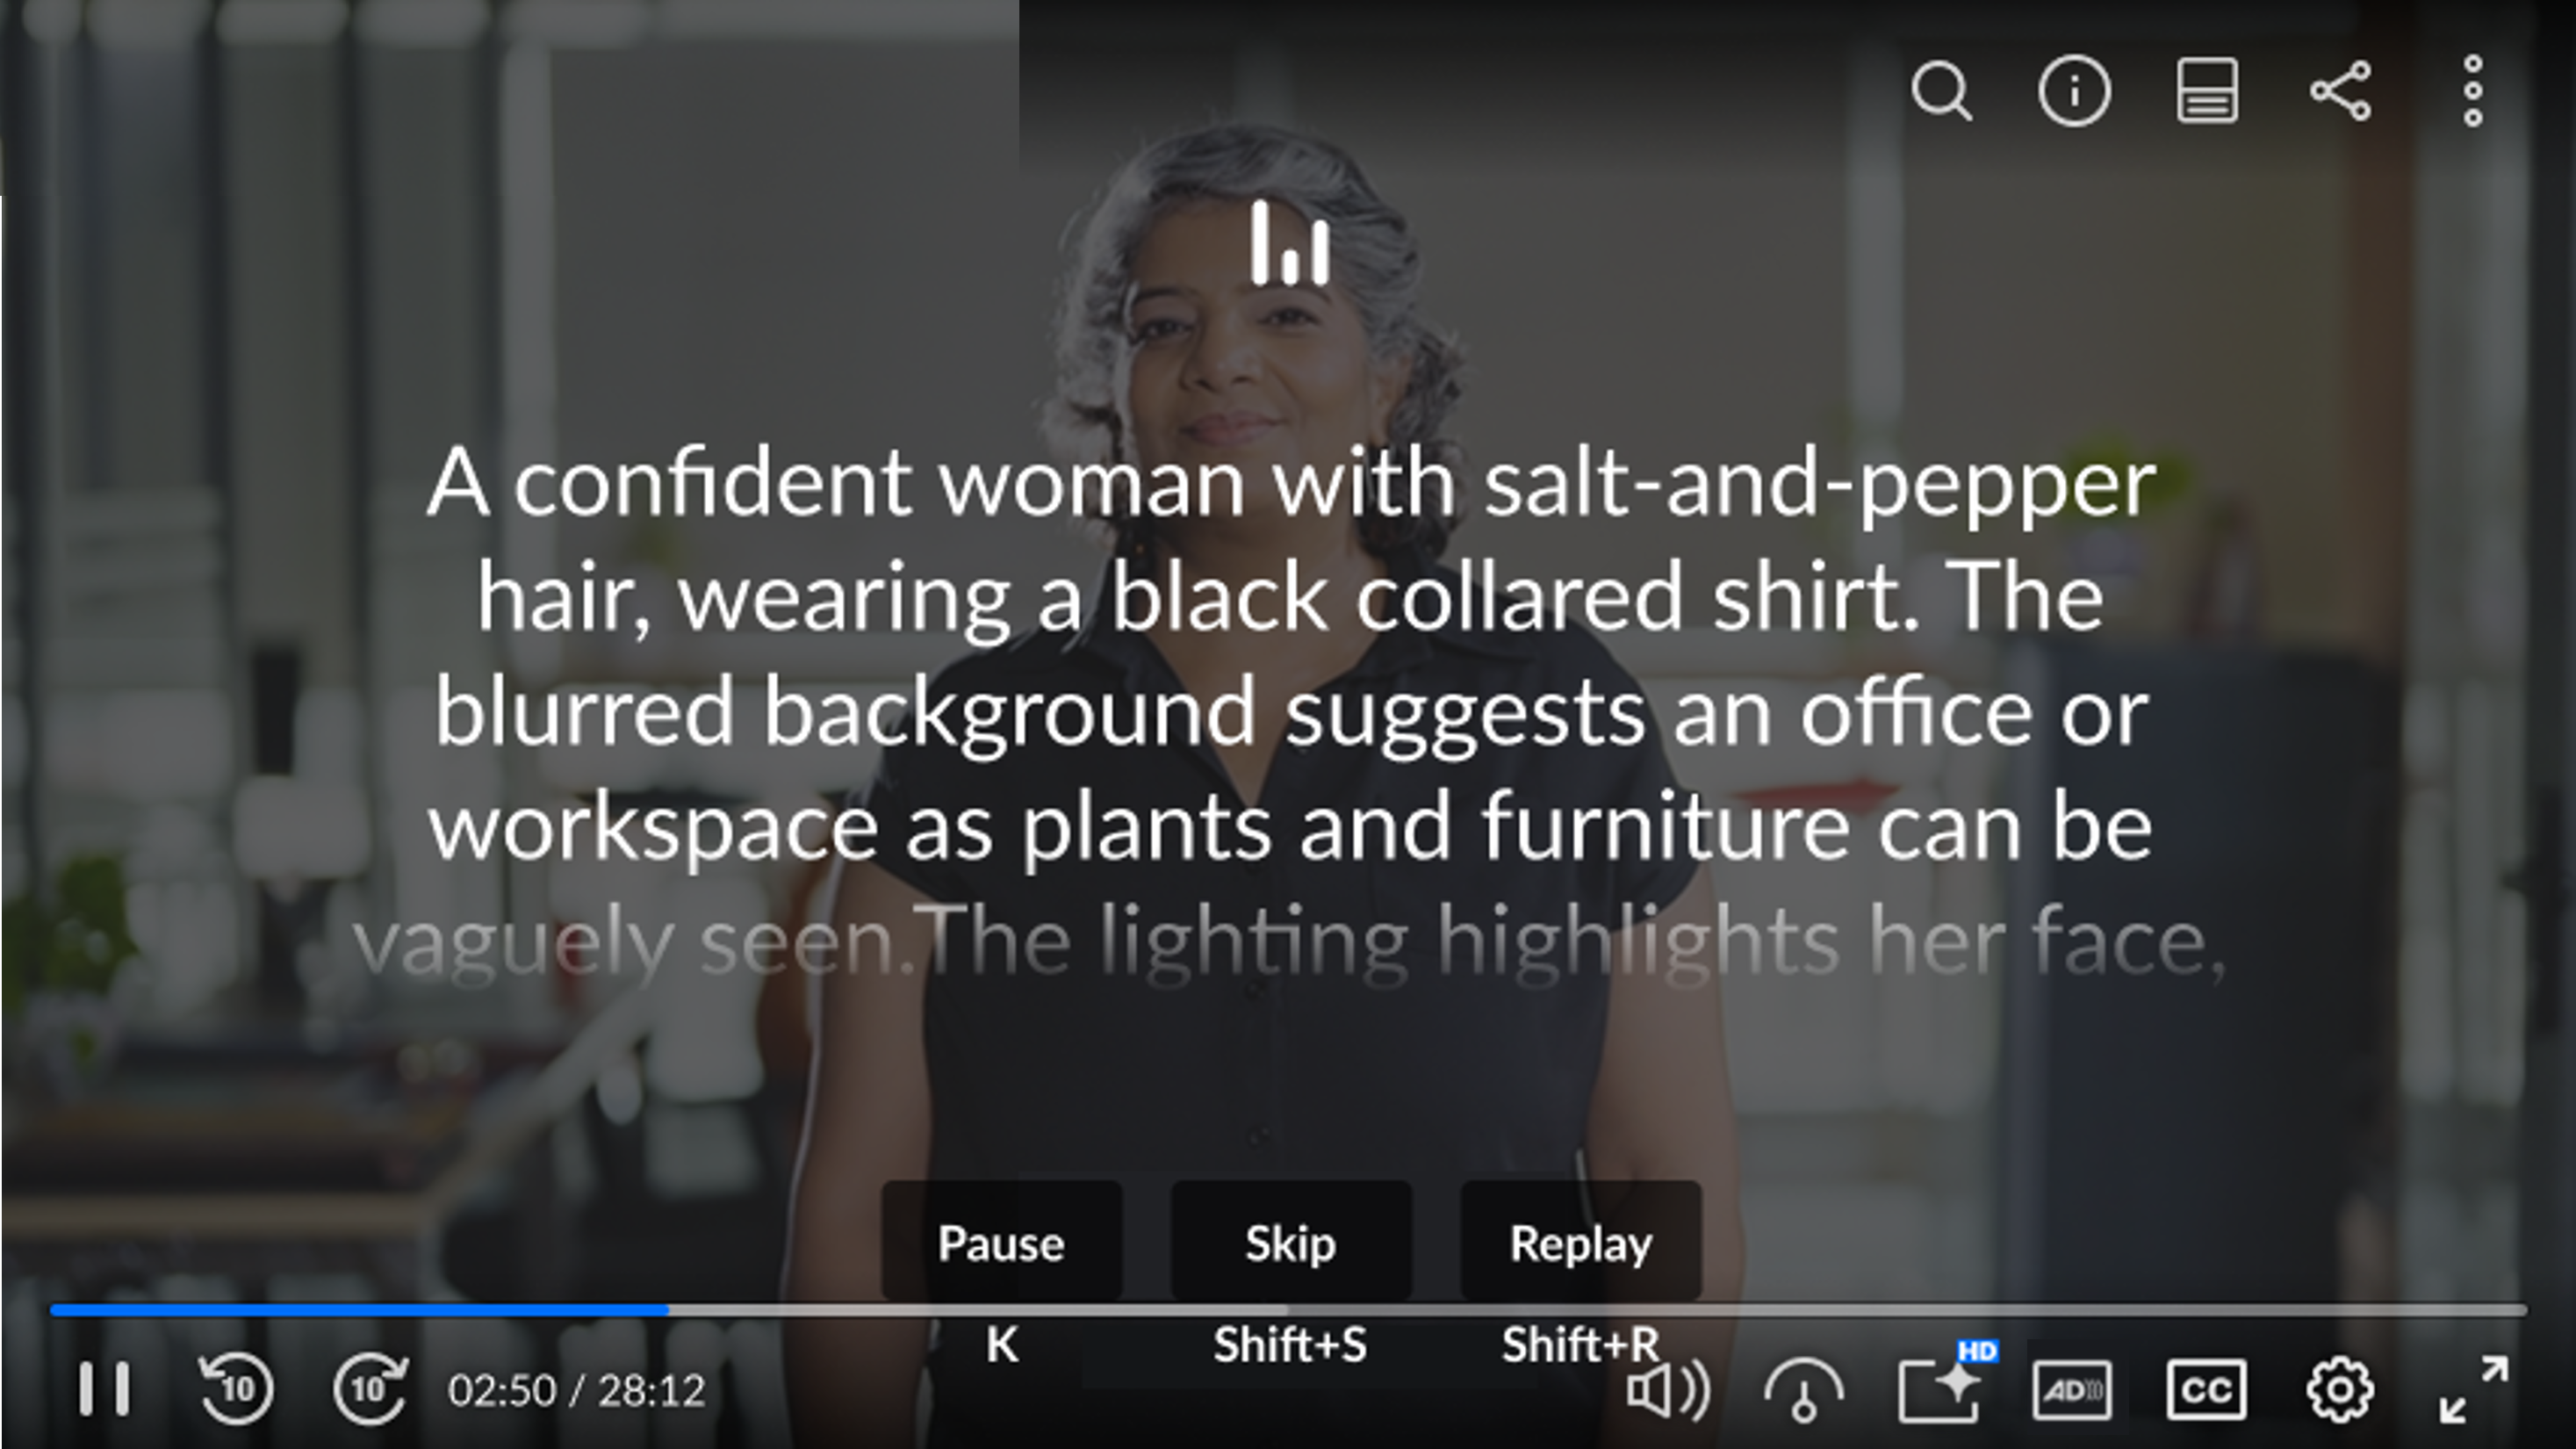This screenshot has height=1449, width=2576.
Task: Click the Skip overlay button
Action: coord(1290,1244)
